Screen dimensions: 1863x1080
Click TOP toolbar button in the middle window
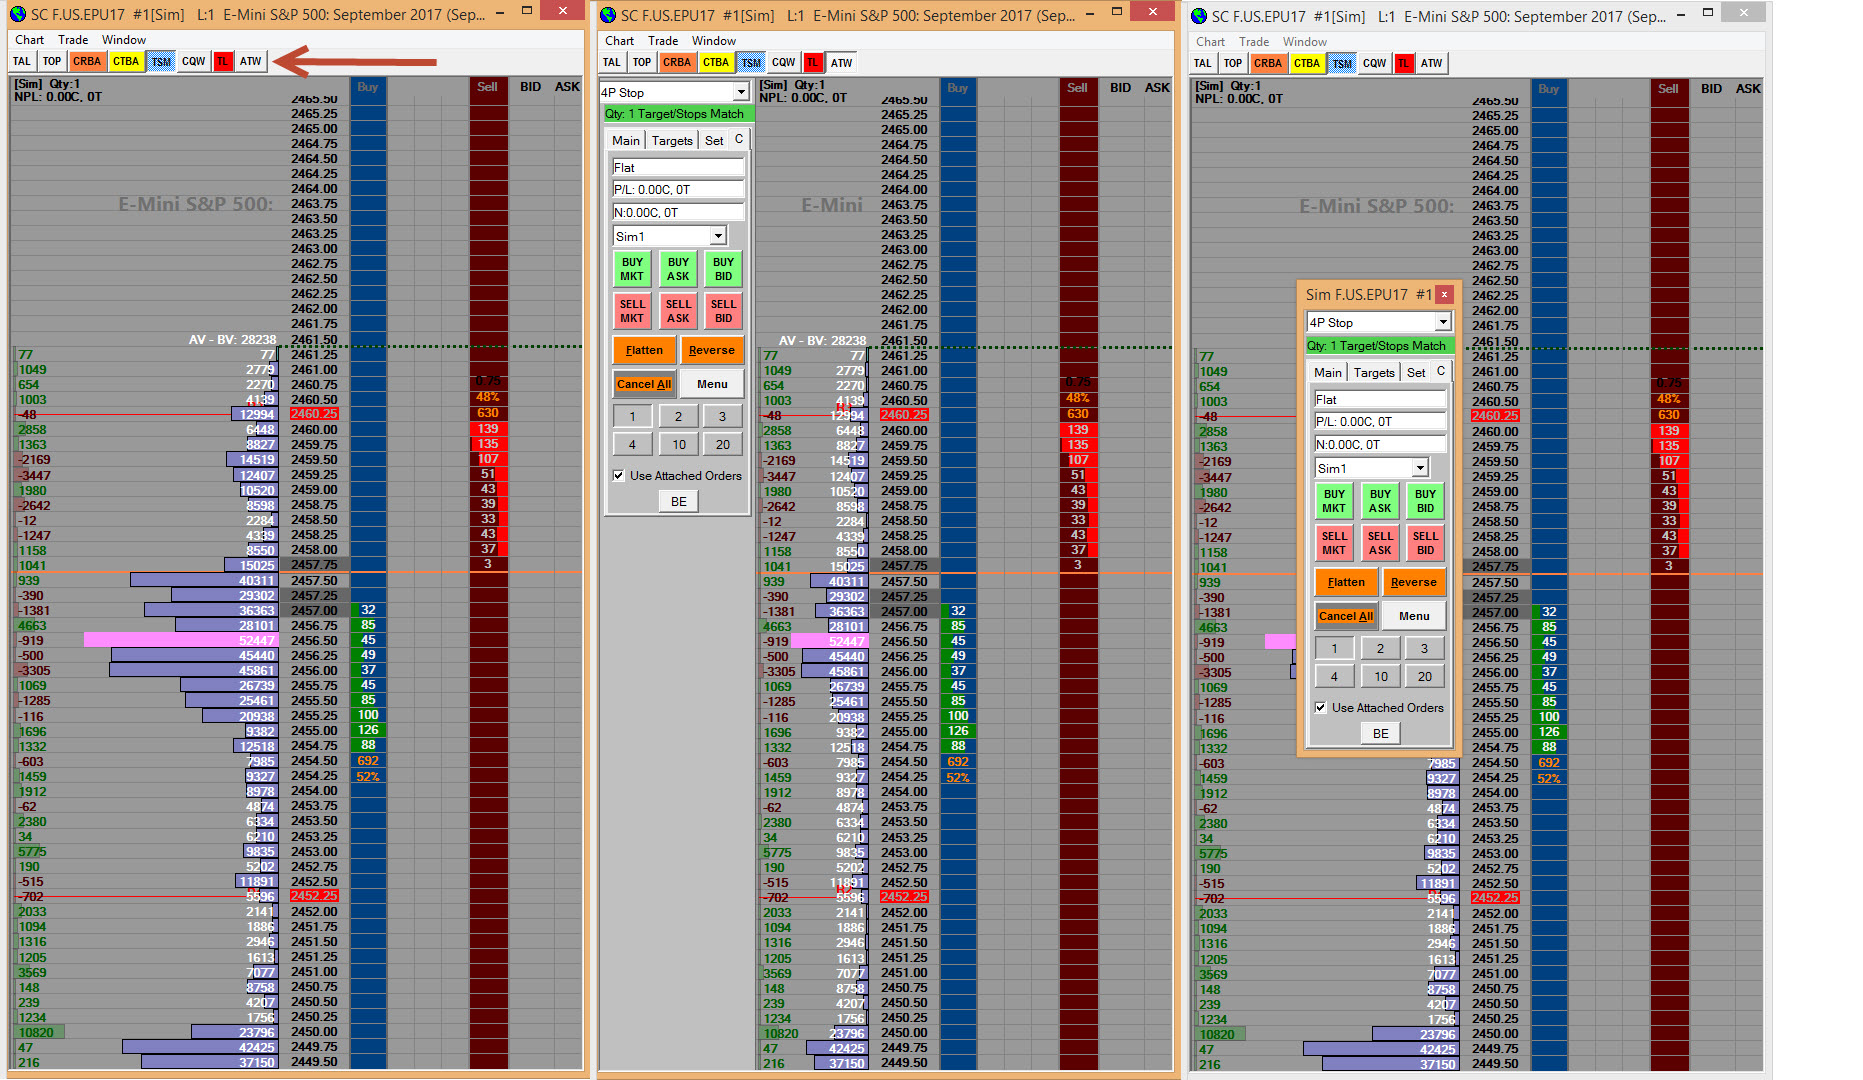(642, 63)
